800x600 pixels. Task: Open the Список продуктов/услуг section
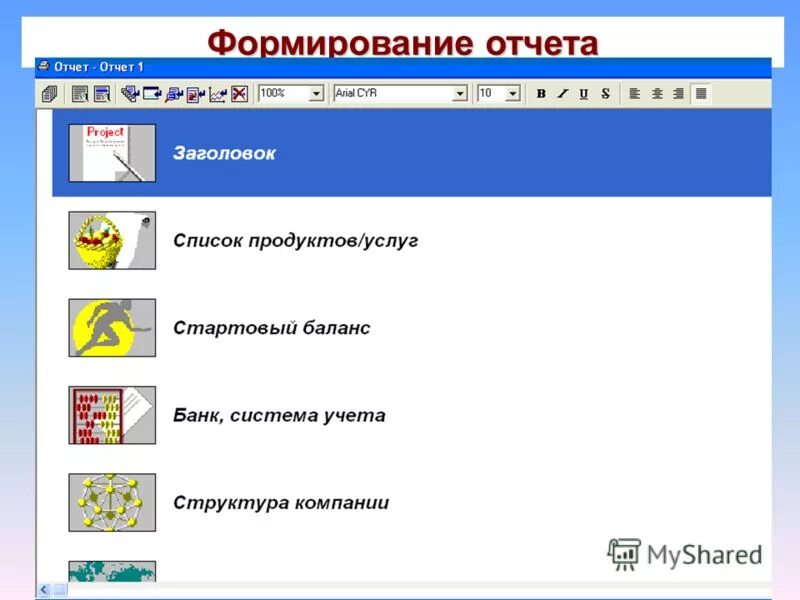tap(300, 240)
